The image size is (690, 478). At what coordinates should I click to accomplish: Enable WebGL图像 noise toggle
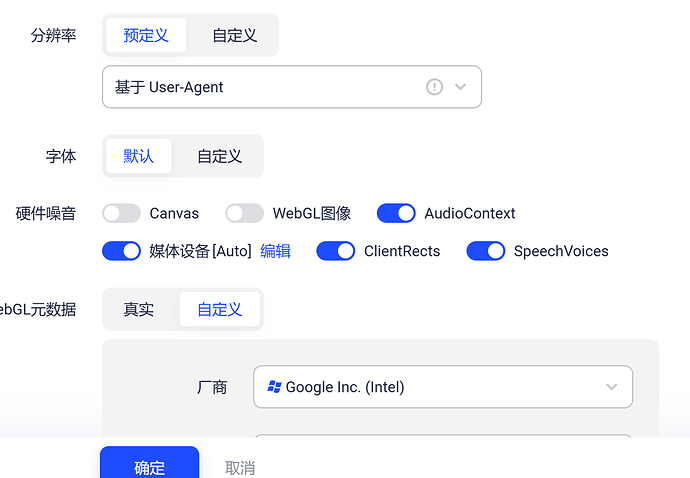click(244, 213)
